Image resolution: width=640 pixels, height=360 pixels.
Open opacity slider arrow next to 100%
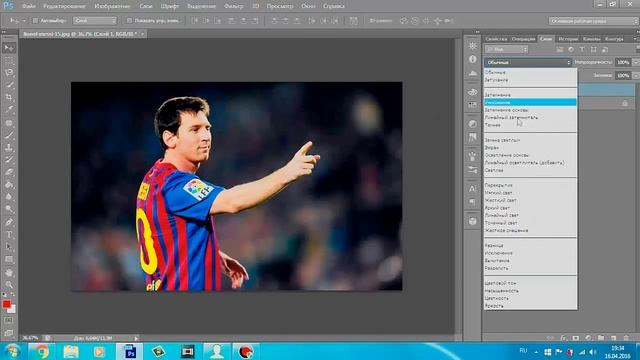636,62
